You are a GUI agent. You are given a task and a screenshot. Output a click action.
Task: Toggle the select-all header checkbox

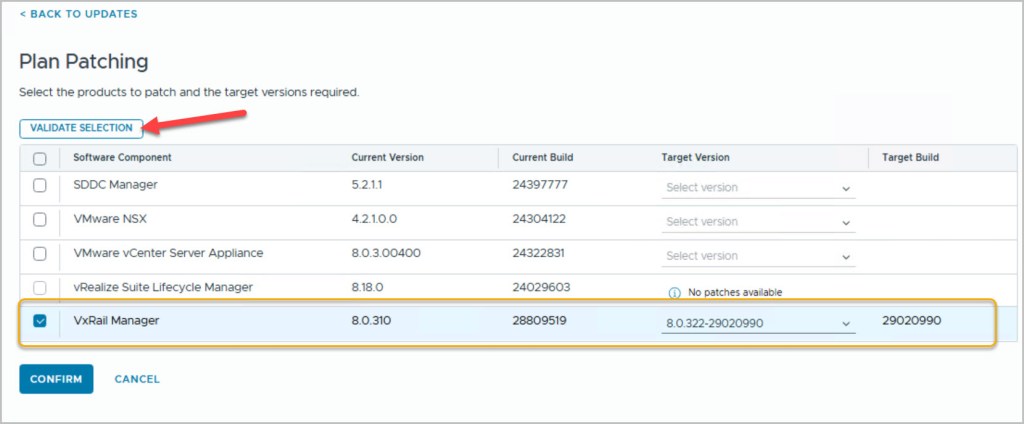(40, 158)
